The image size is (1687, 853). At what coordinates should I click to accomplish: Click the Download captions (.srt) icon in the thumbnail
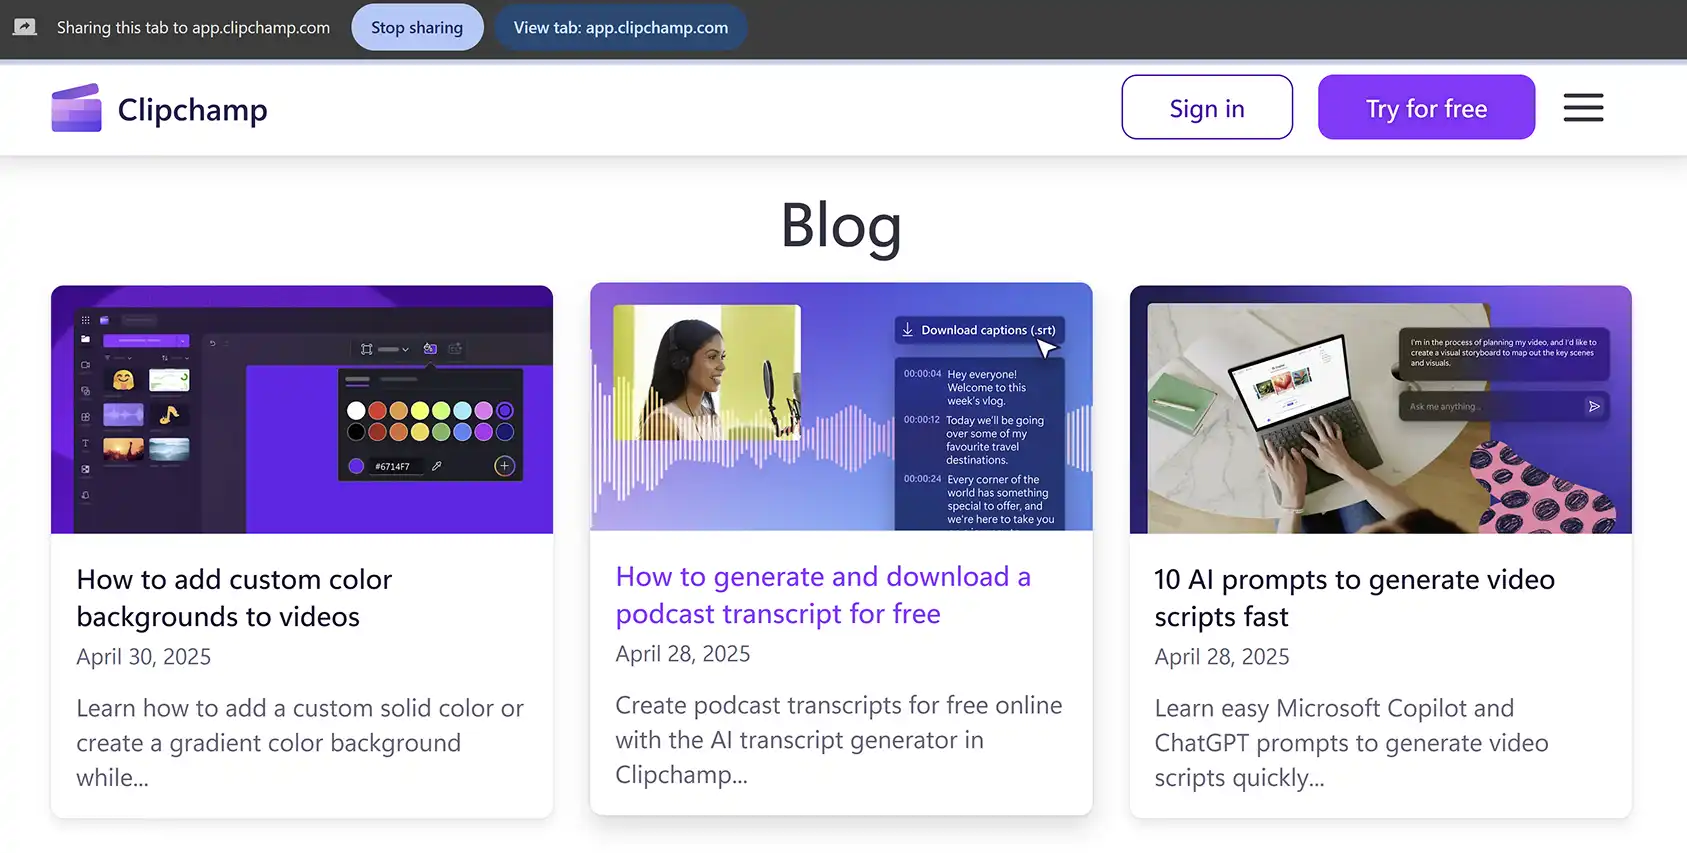click(x=908, y=330)
